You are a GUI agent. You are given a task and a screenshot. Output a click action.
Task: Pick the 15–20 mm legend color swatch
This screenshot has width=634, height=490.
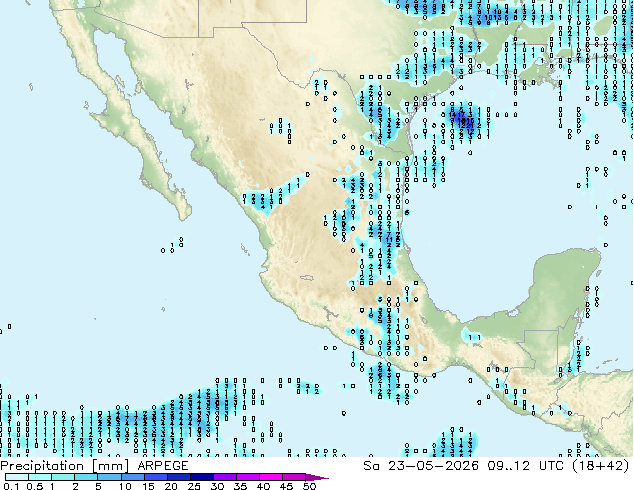155,477
